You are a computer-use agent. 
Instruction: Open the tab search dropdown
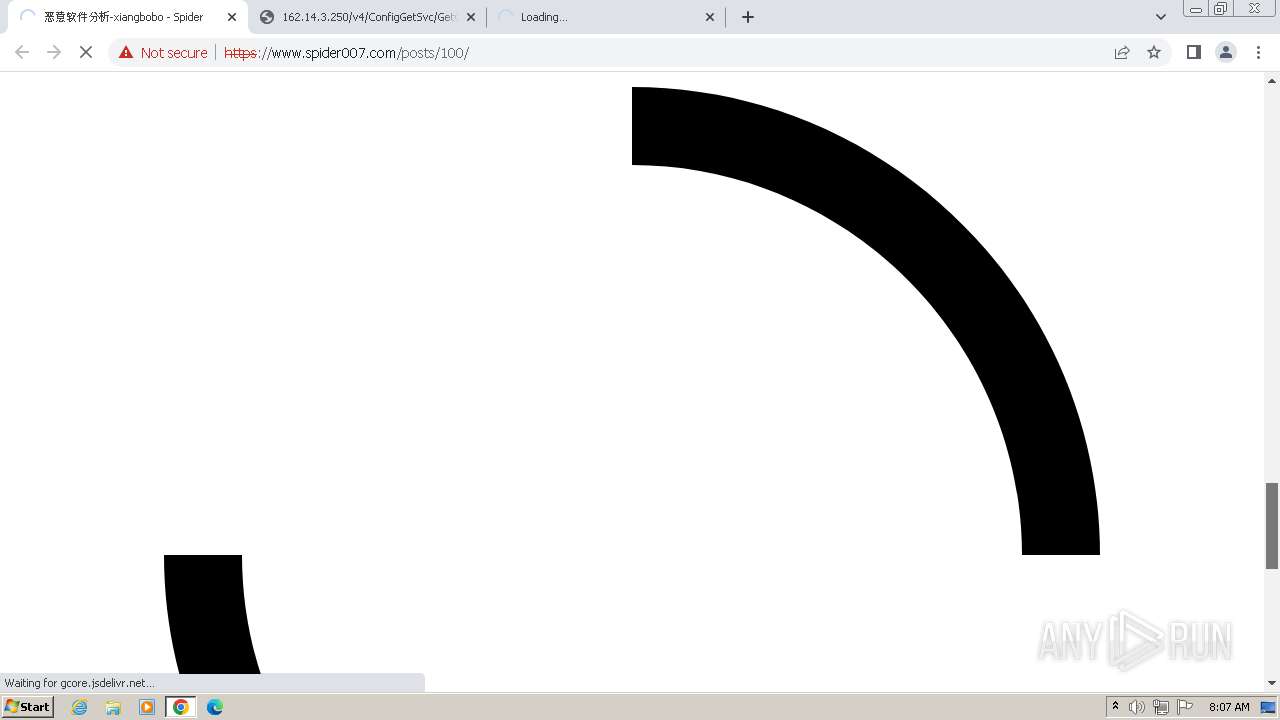(1161, 17)
